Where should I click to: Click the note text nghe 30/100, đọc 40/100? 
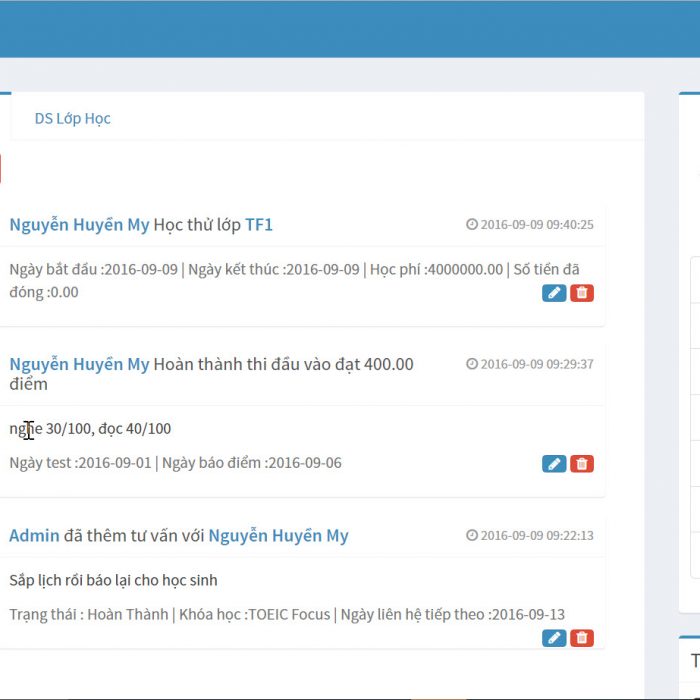pyautogui.click(x=90, y=429)
